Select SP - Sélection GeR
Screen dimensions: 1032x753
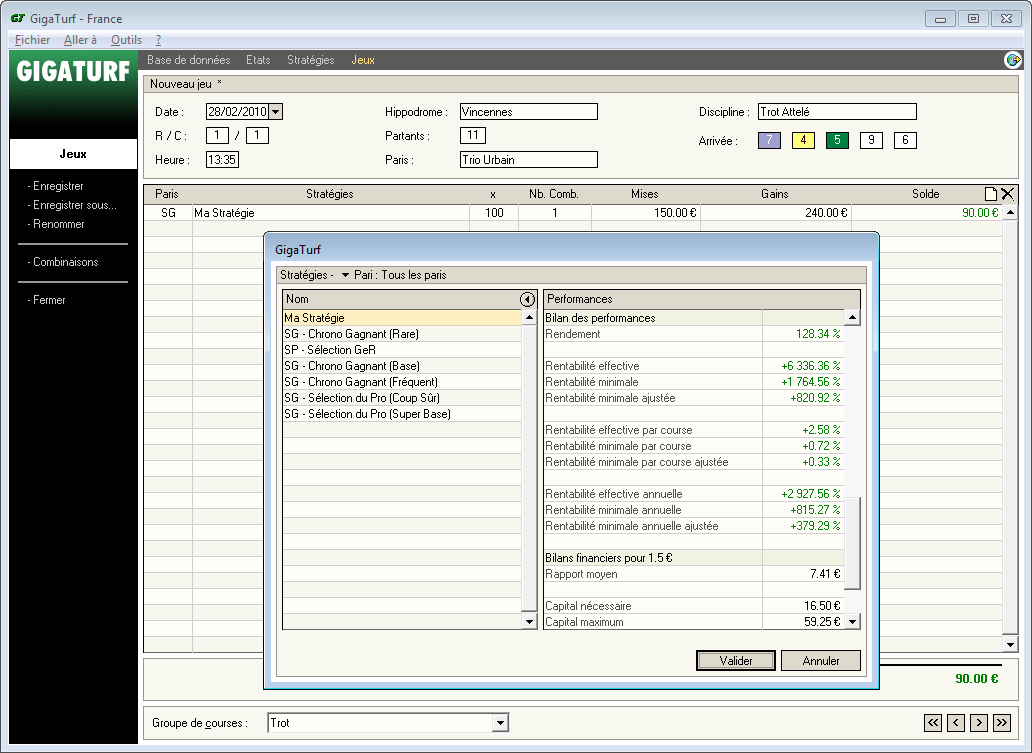click(402, 350)
